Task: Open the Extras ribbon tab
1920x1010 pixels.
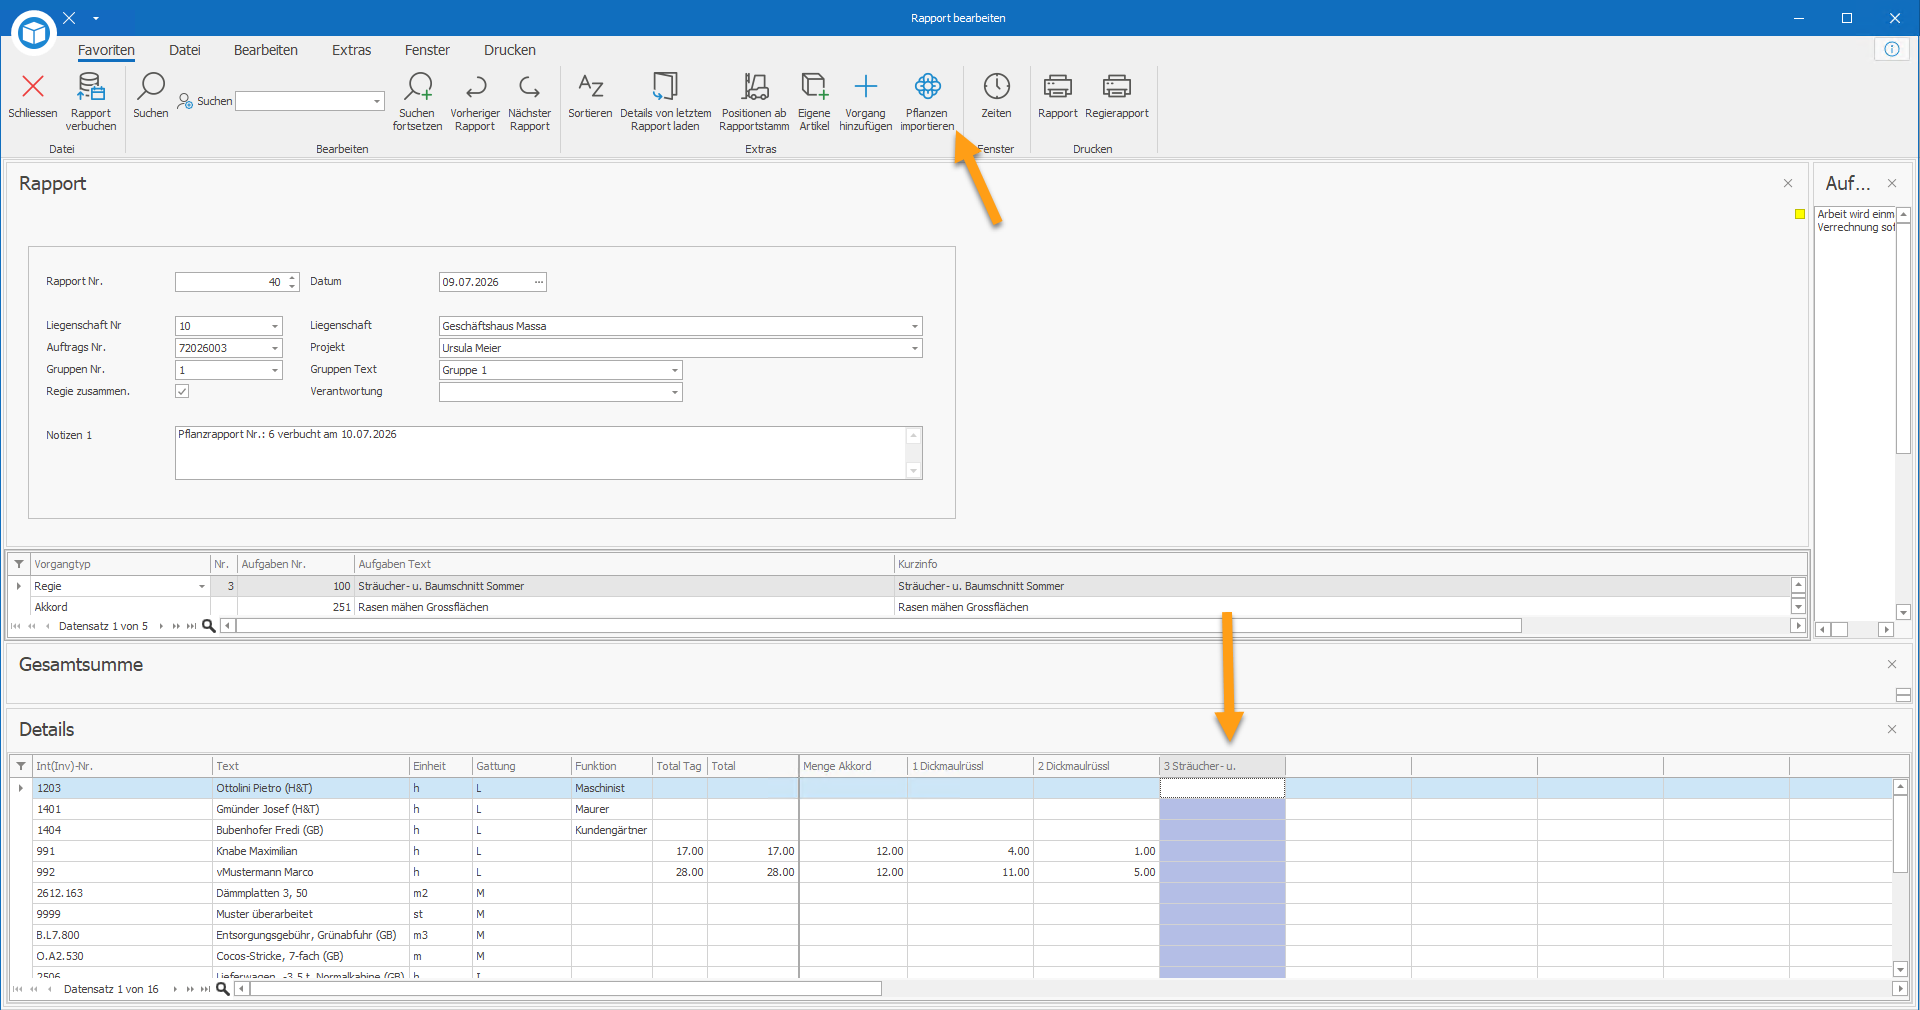Action: (352, 50)
